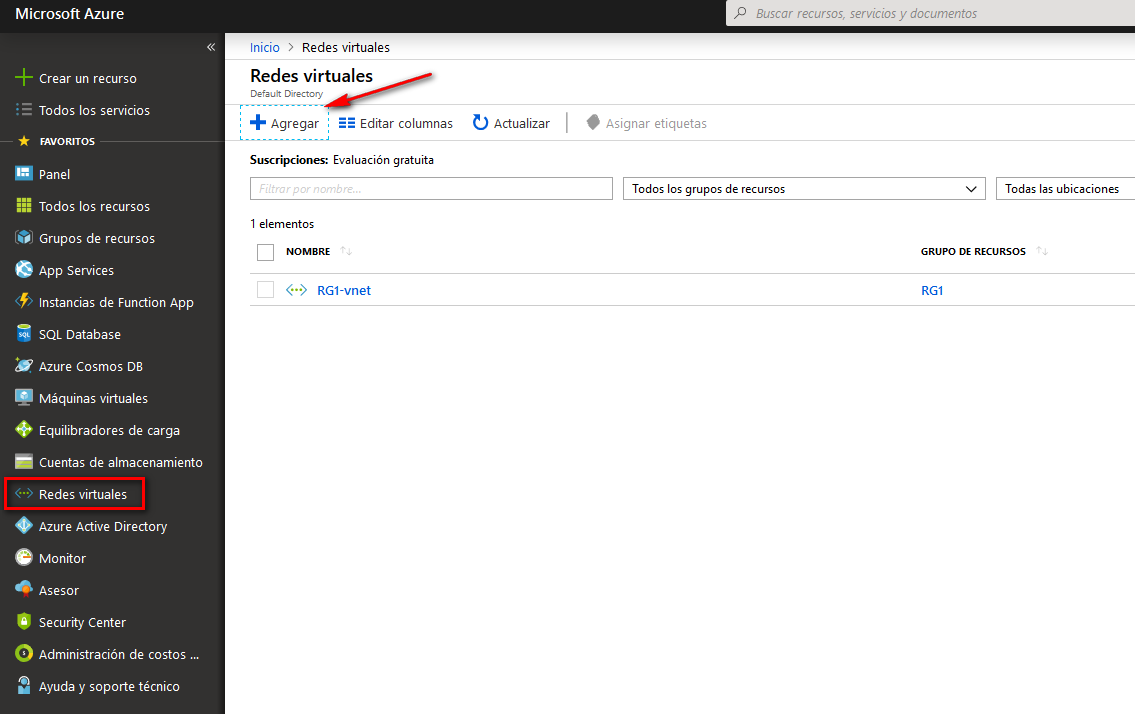Expand Todos los grupos de recursos dropdown
Screen dimensions: 1135x714
click(x=804, y=189)
